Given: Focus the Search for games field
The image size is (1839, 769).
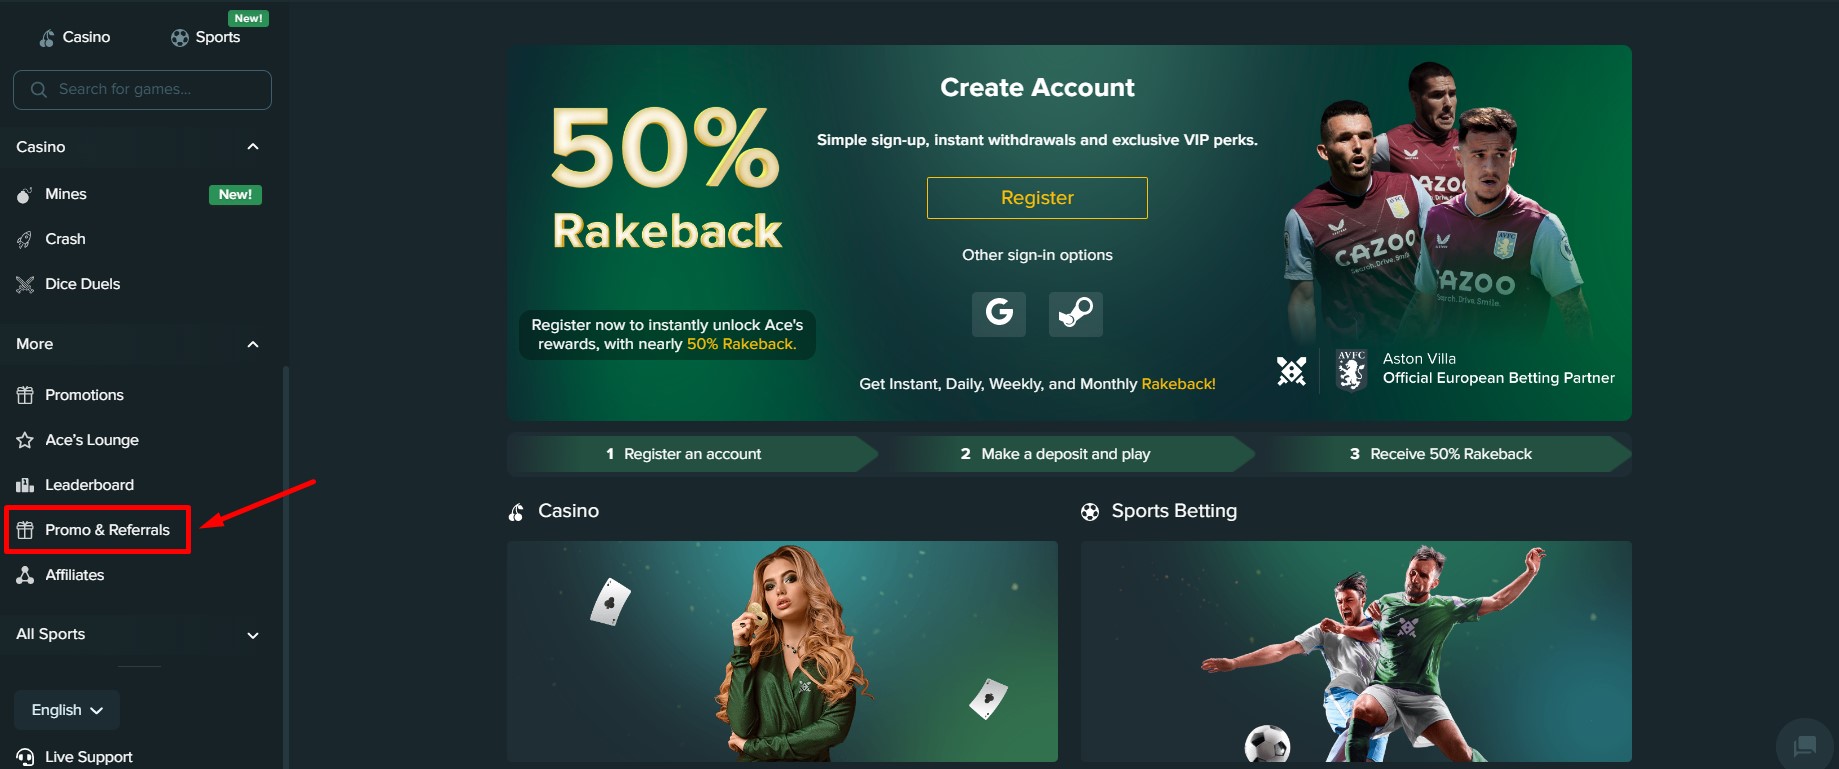Looking at the screenshot, I should pos(142,90).
